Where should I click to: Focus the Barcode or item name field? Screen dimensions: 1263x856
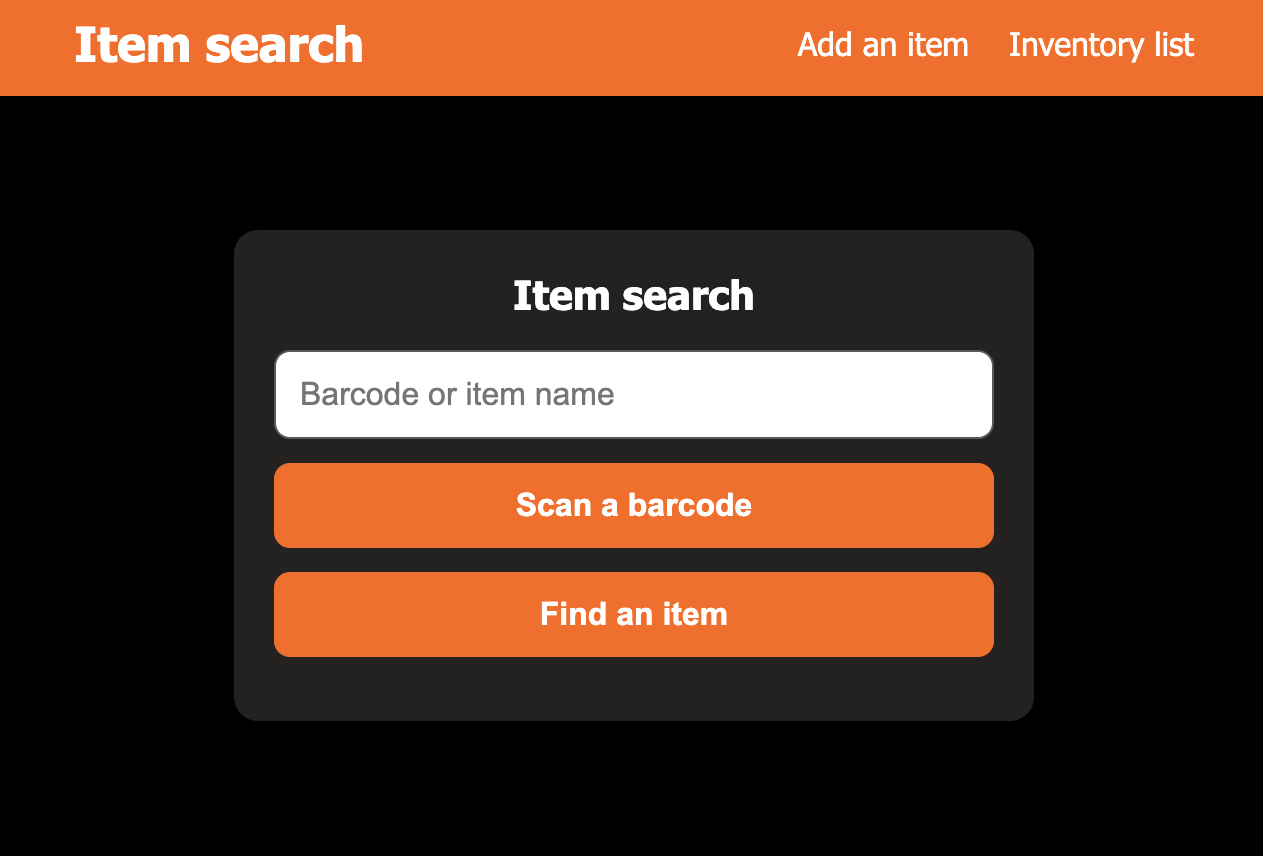(634, 394)
